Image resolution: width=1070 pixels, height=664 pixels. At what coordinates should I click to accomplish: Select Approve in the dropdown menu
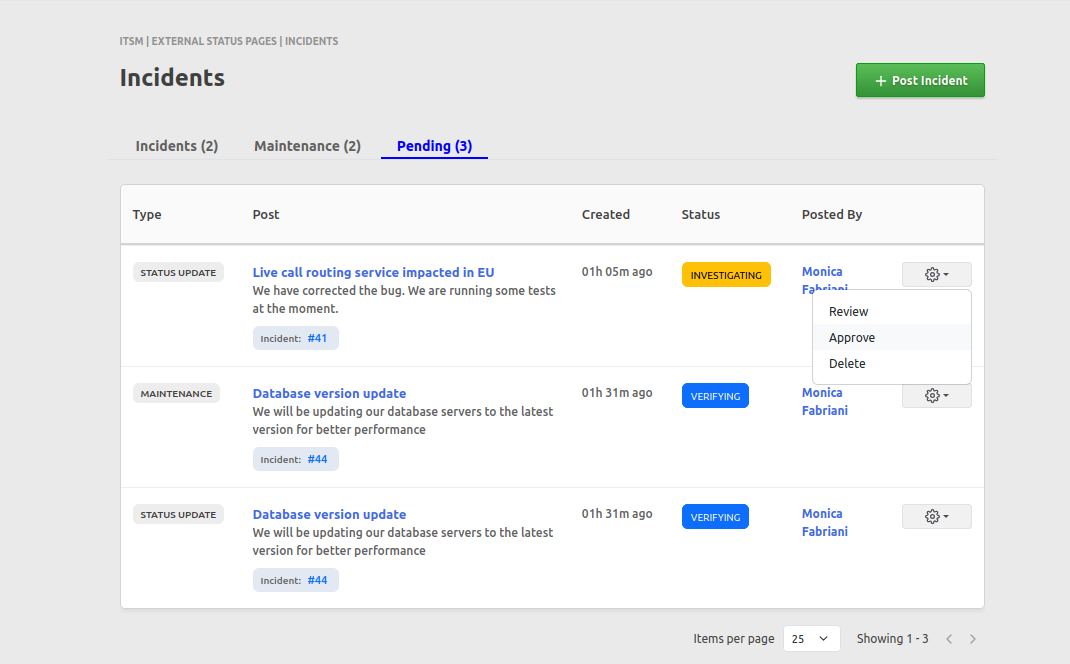tap(852, 338)
